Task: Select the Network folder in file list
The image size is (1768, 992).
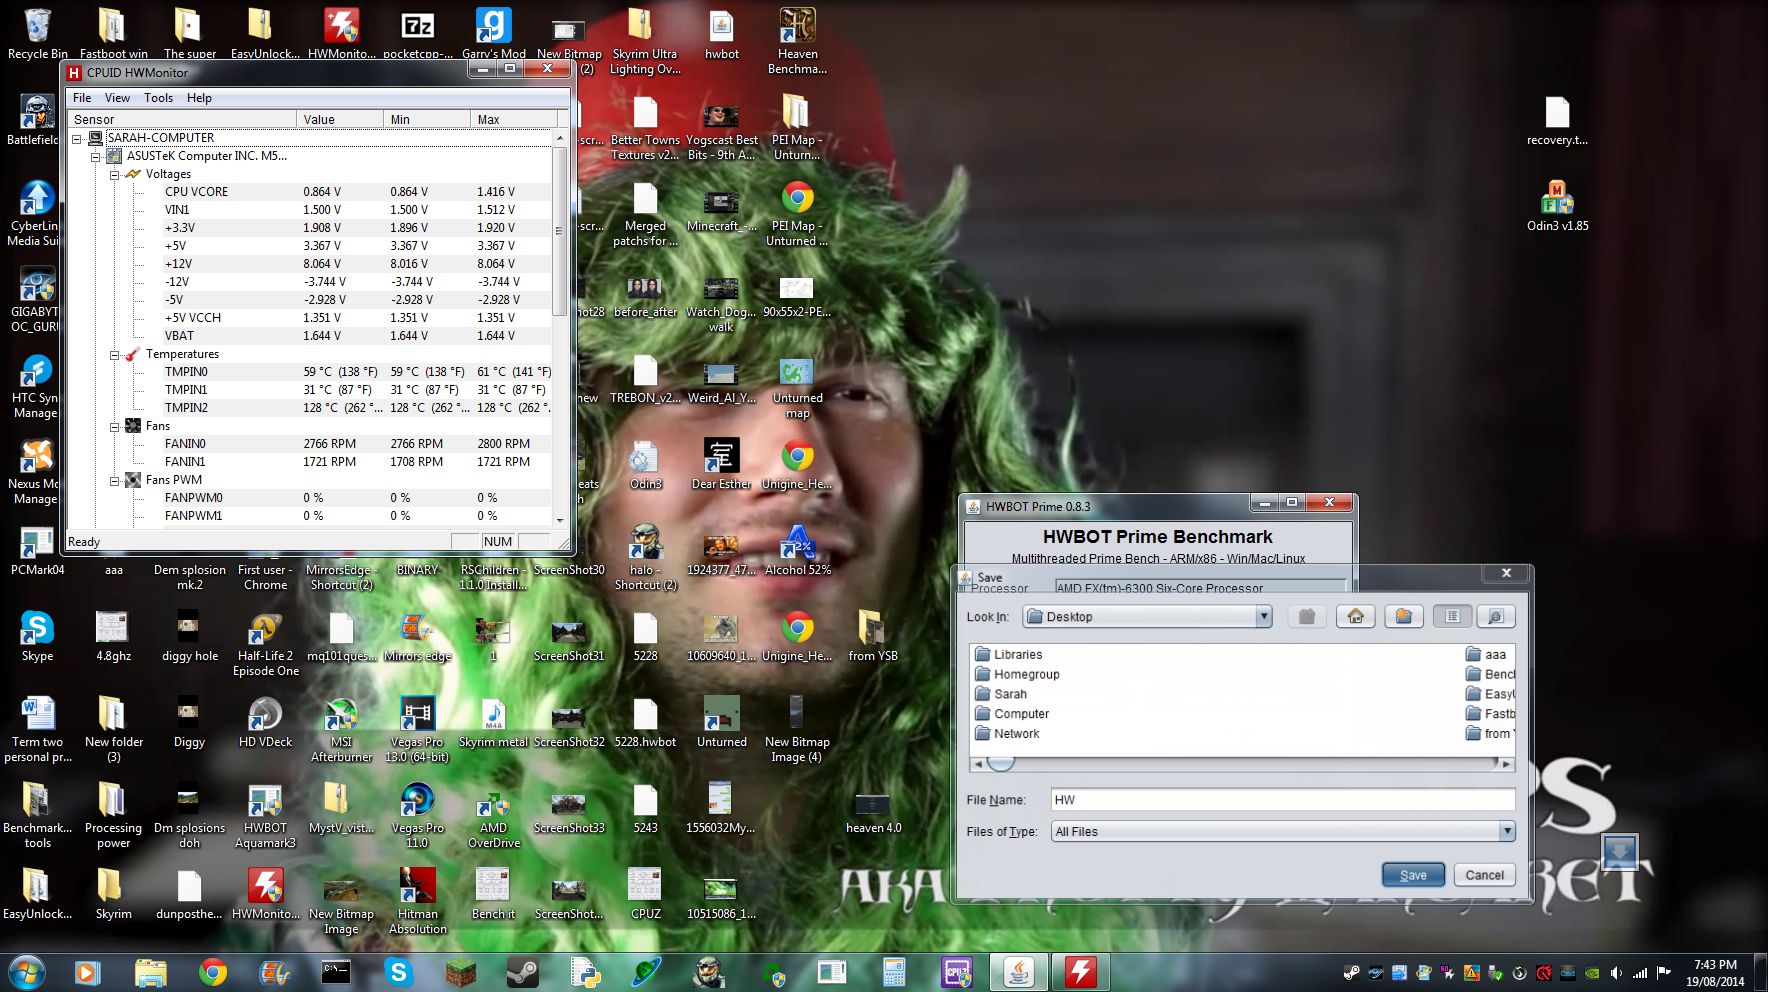Action: click(1007, 734)
